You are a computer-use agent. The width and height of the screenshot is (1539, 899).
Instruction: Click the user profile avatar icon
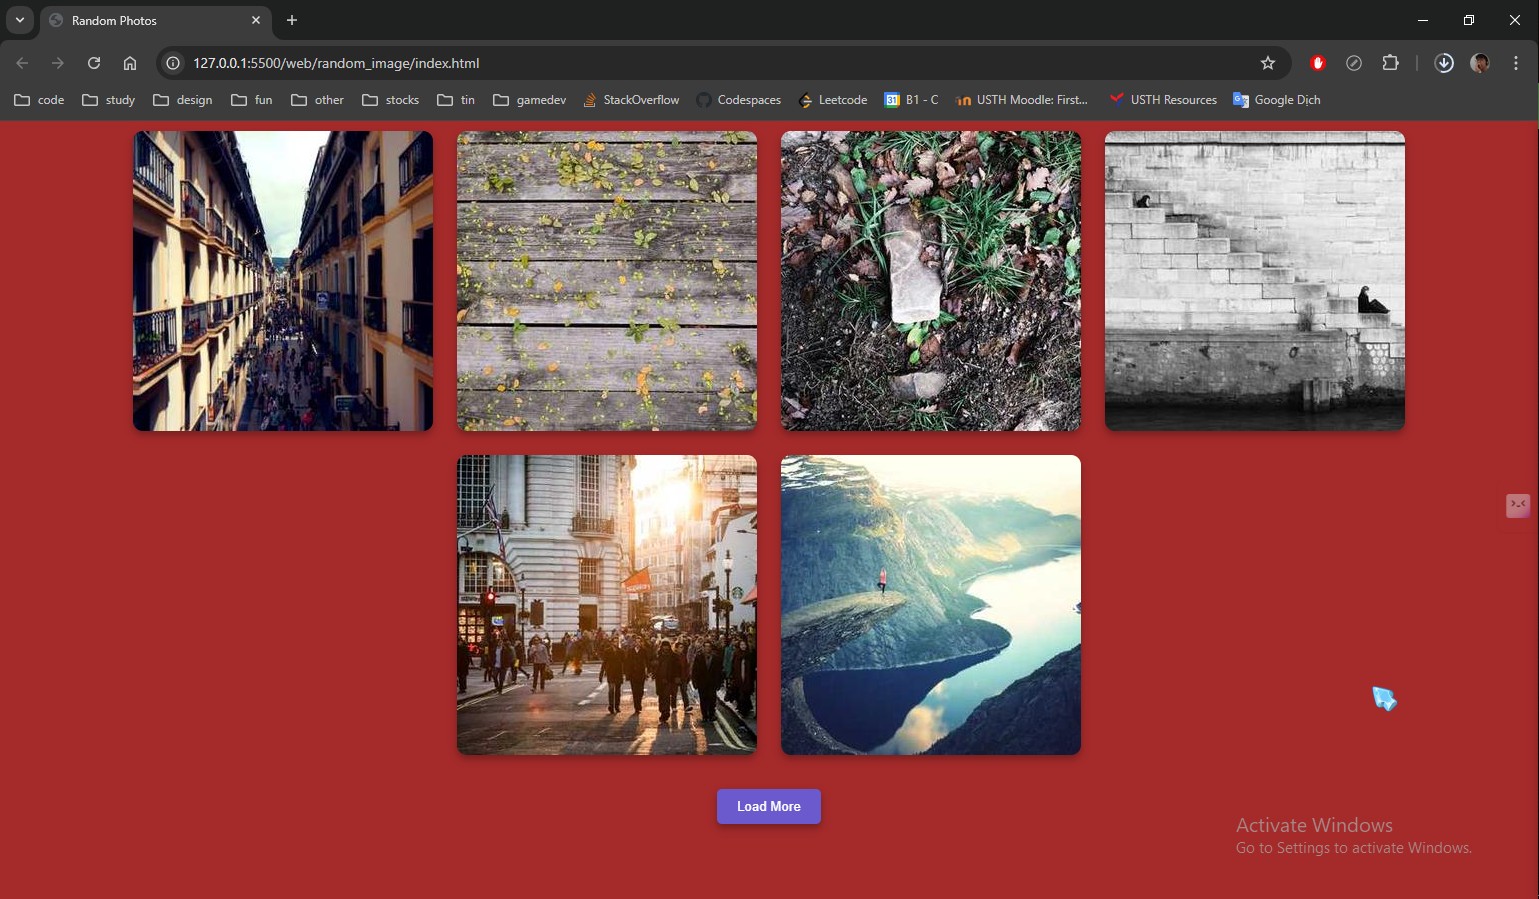point(1479,63)
